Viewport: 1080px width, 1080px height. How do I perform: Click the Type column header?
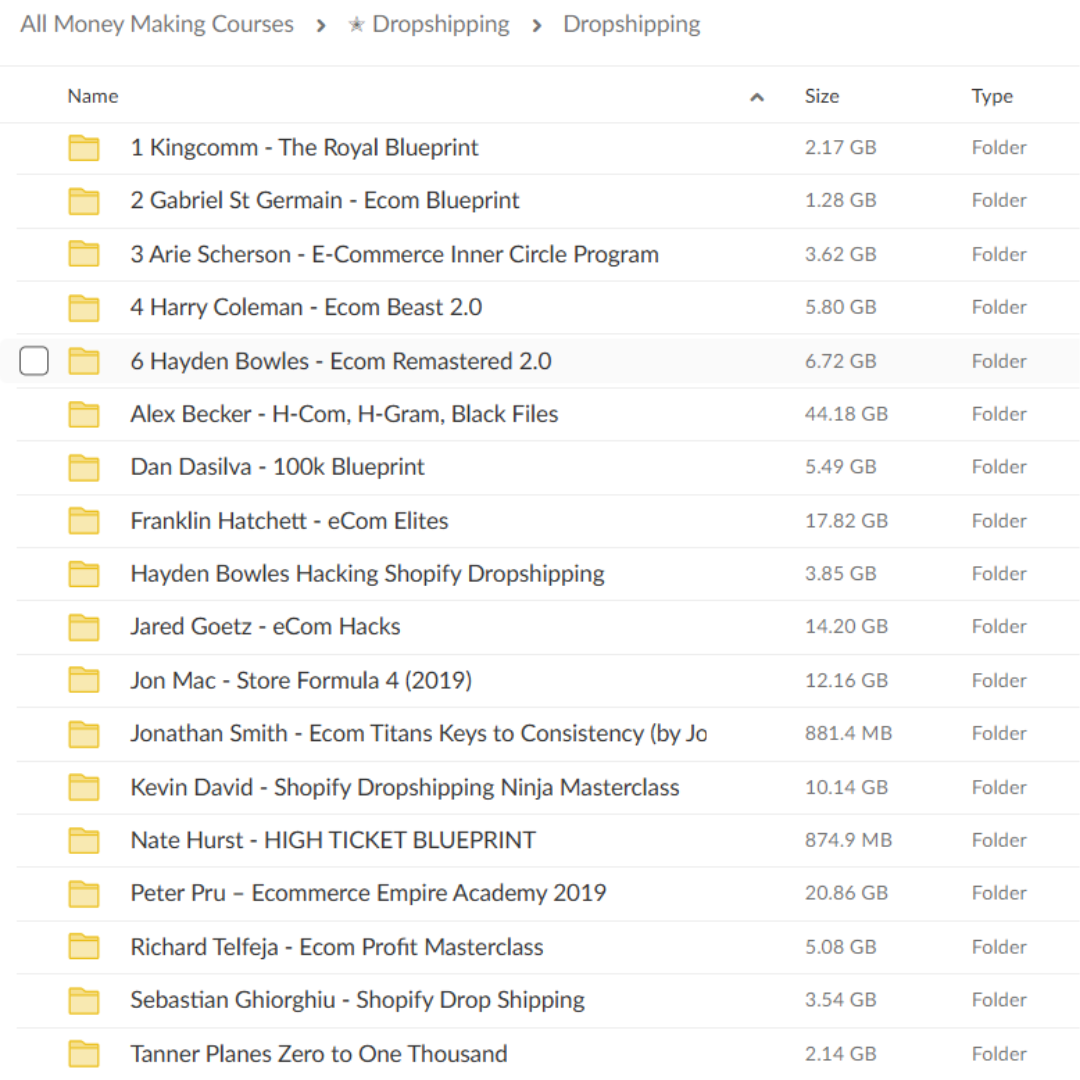click(x=992, y=96)
